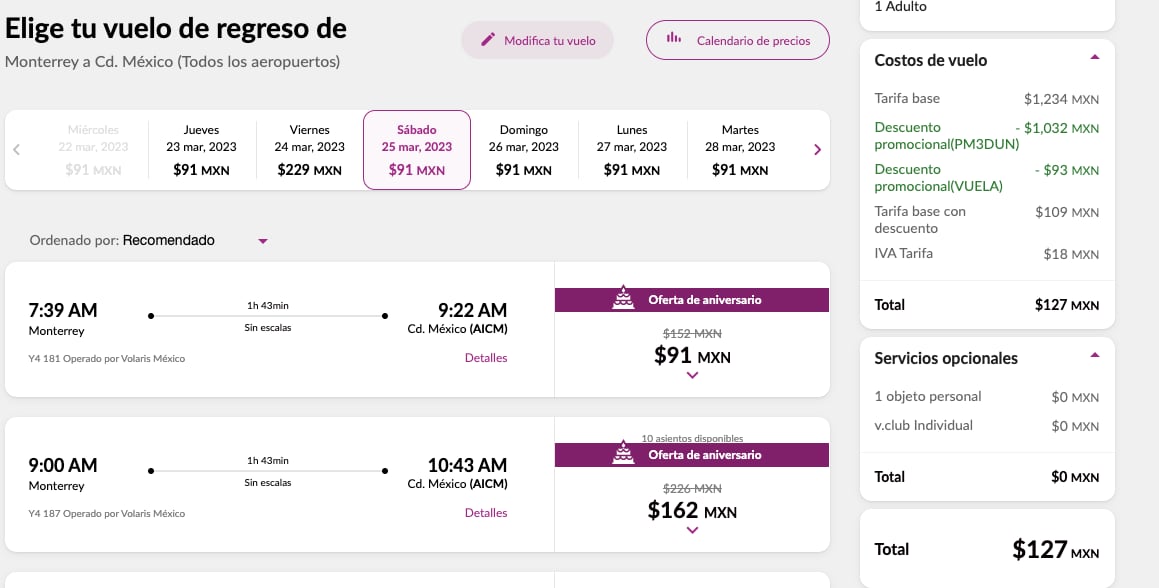Click the anniversary cake icon on the 7:39 AM flight

click(623, 299)
